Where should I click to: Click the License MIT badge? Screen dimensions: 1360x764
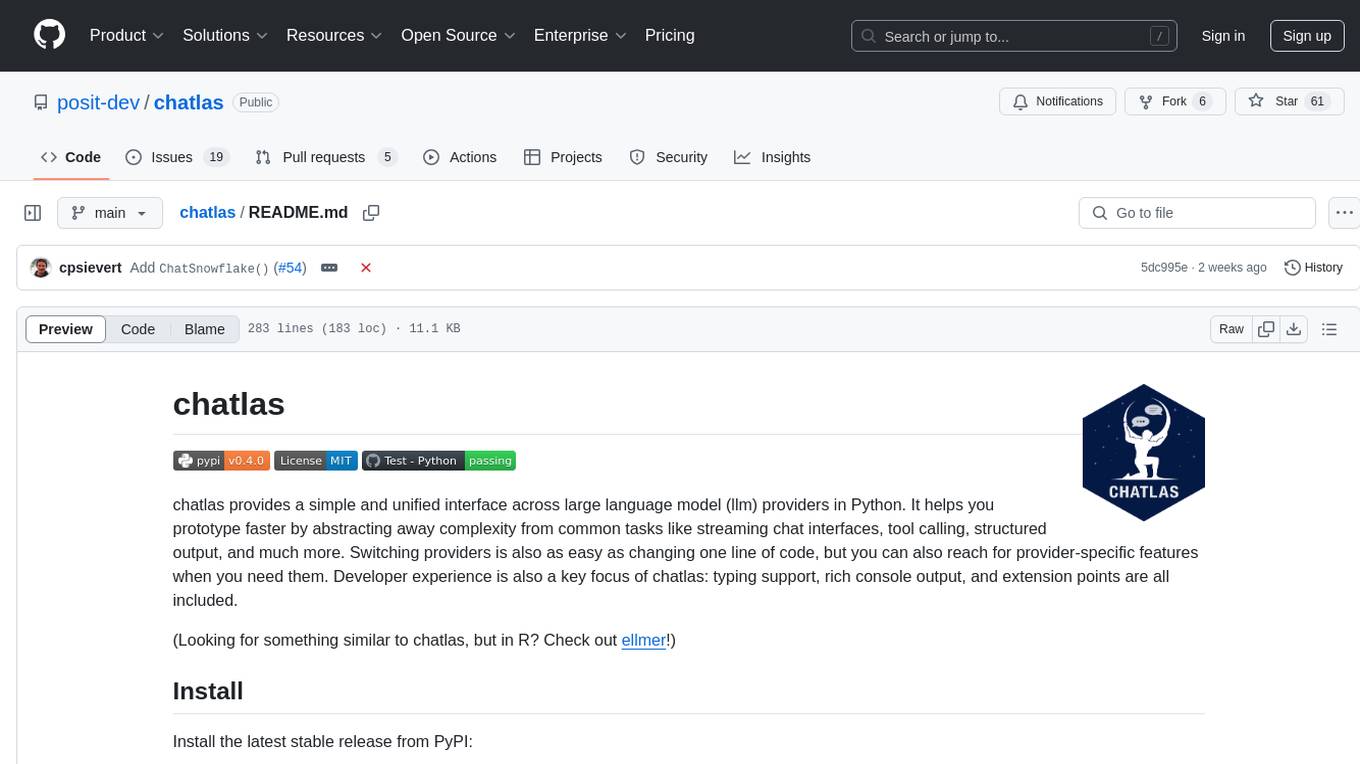(x=315, y=460)
